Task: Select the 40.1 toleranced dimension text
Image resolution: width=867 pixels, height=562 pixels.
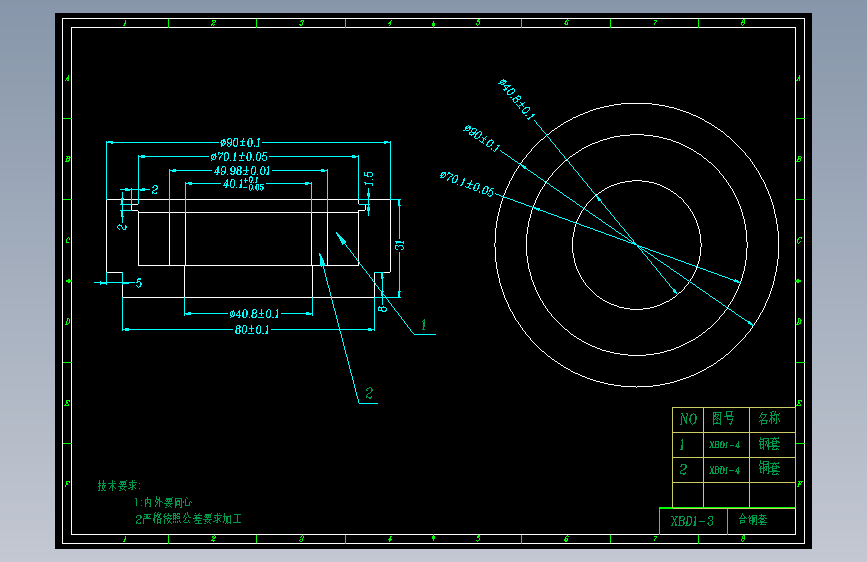Action: click(243, 184)
